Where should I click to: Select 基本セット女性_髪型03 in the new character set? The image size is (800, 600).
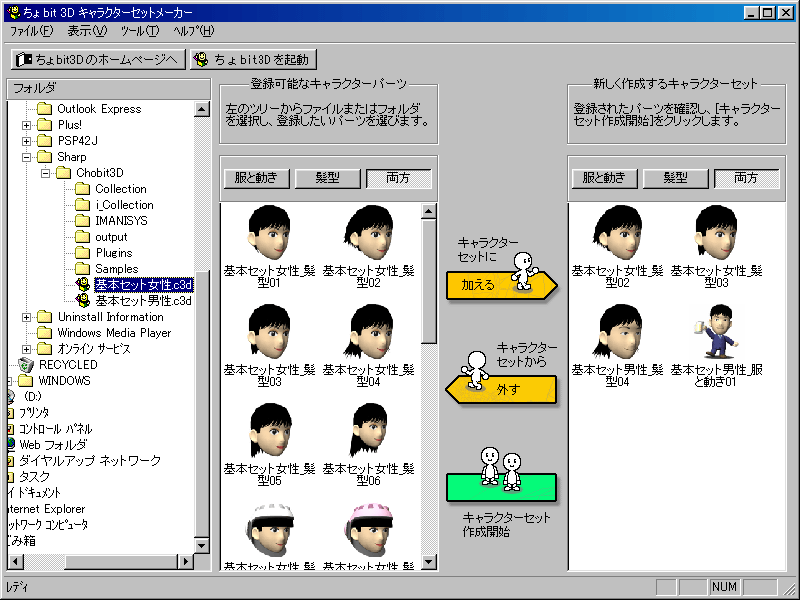tap(716, 247)
